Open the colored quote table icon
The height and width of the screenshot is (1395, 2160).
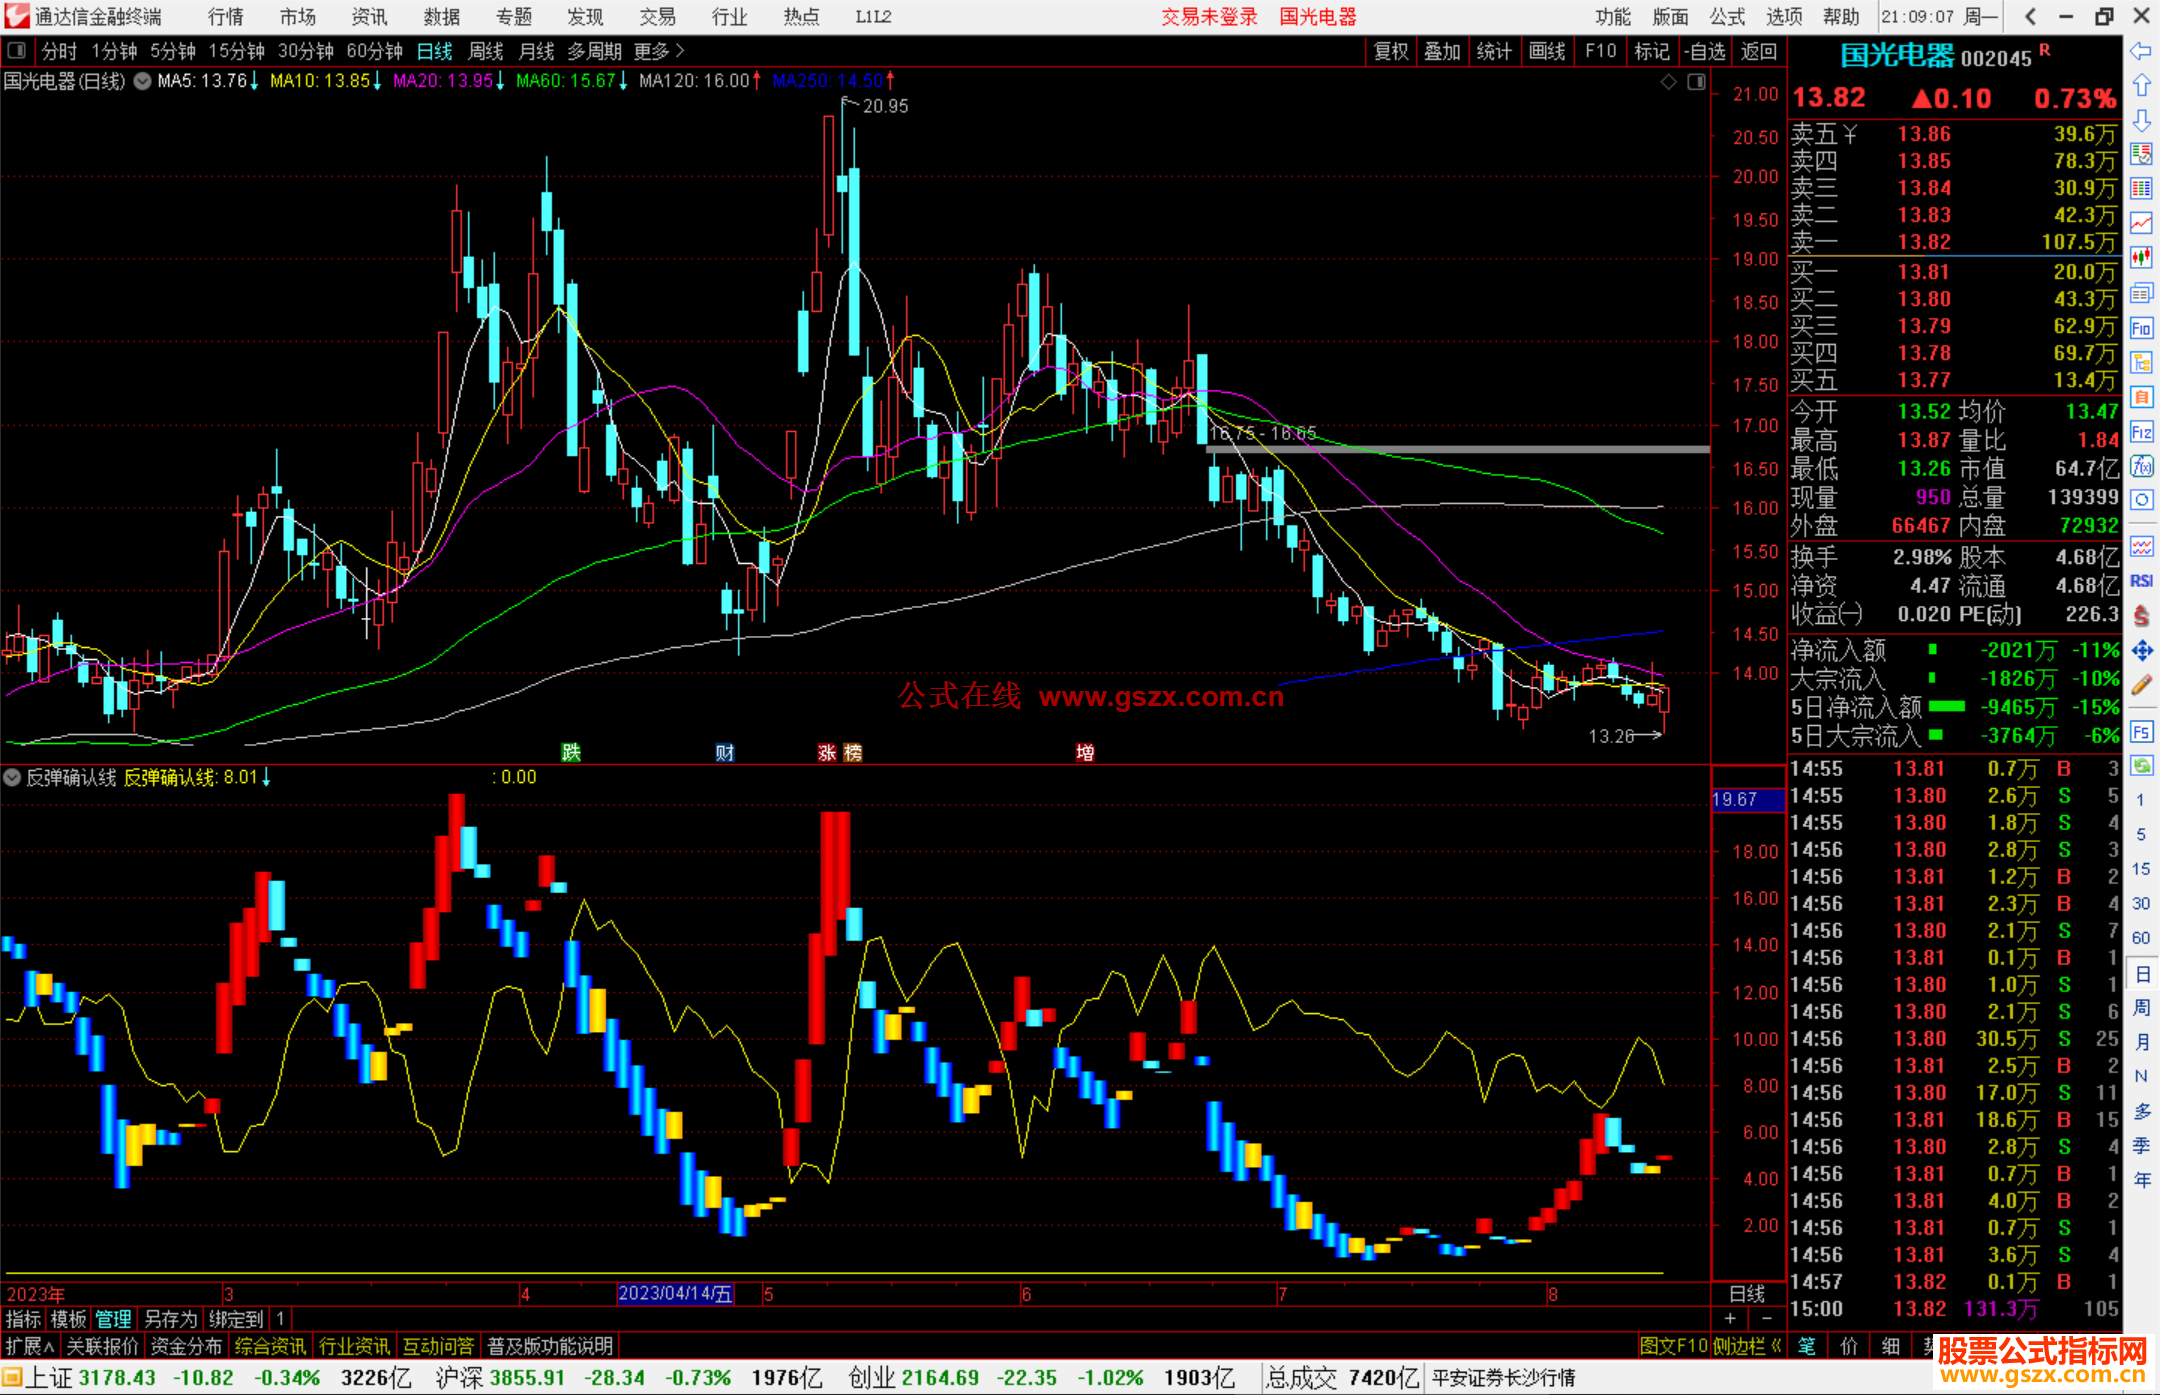[2141, 189]
